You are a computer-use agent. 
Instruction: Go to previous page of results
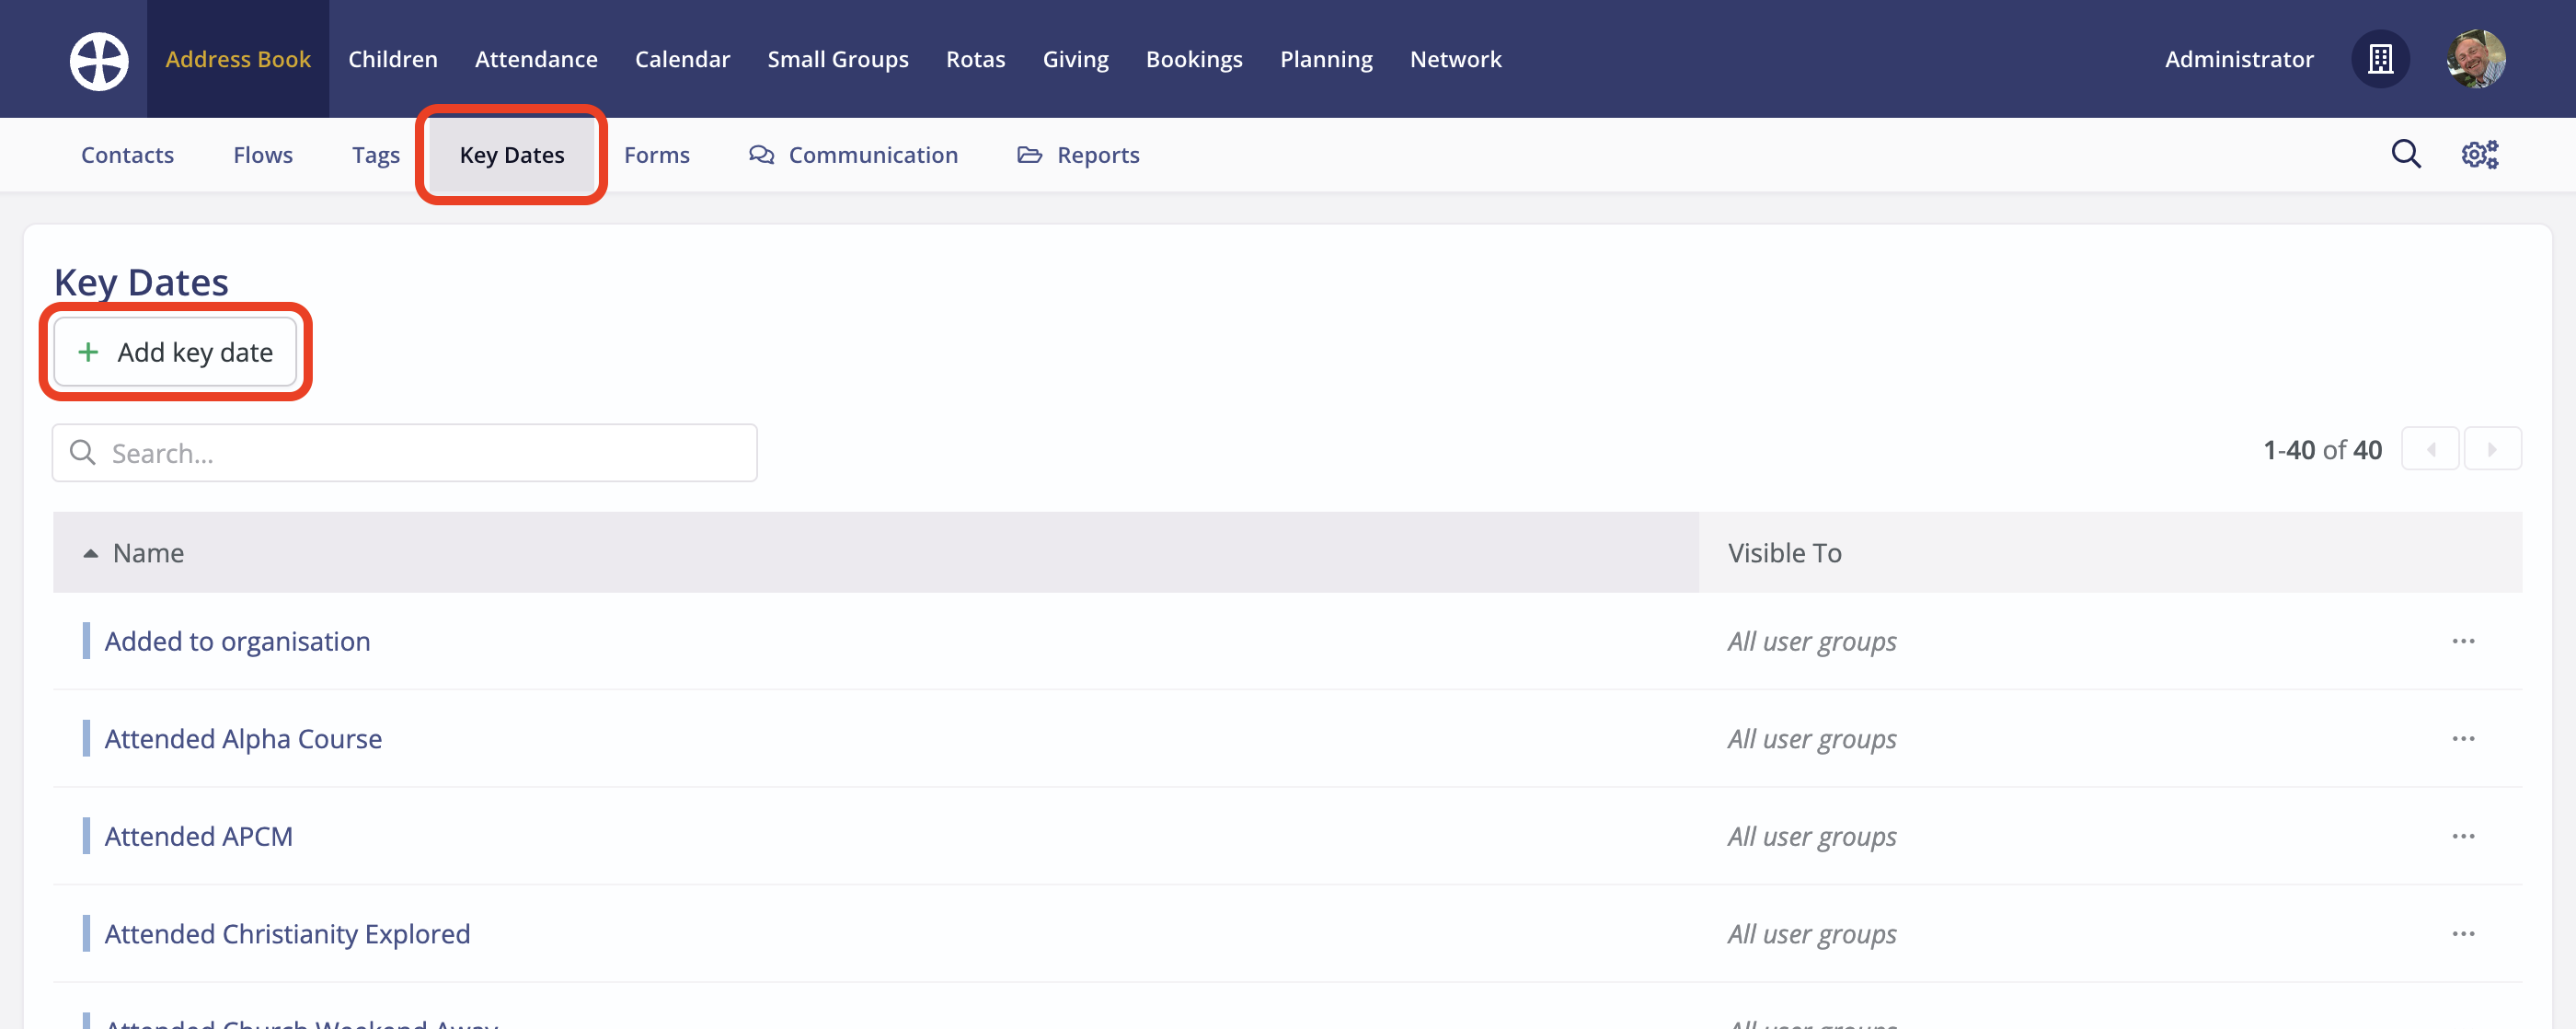[x=2430, y=449]
